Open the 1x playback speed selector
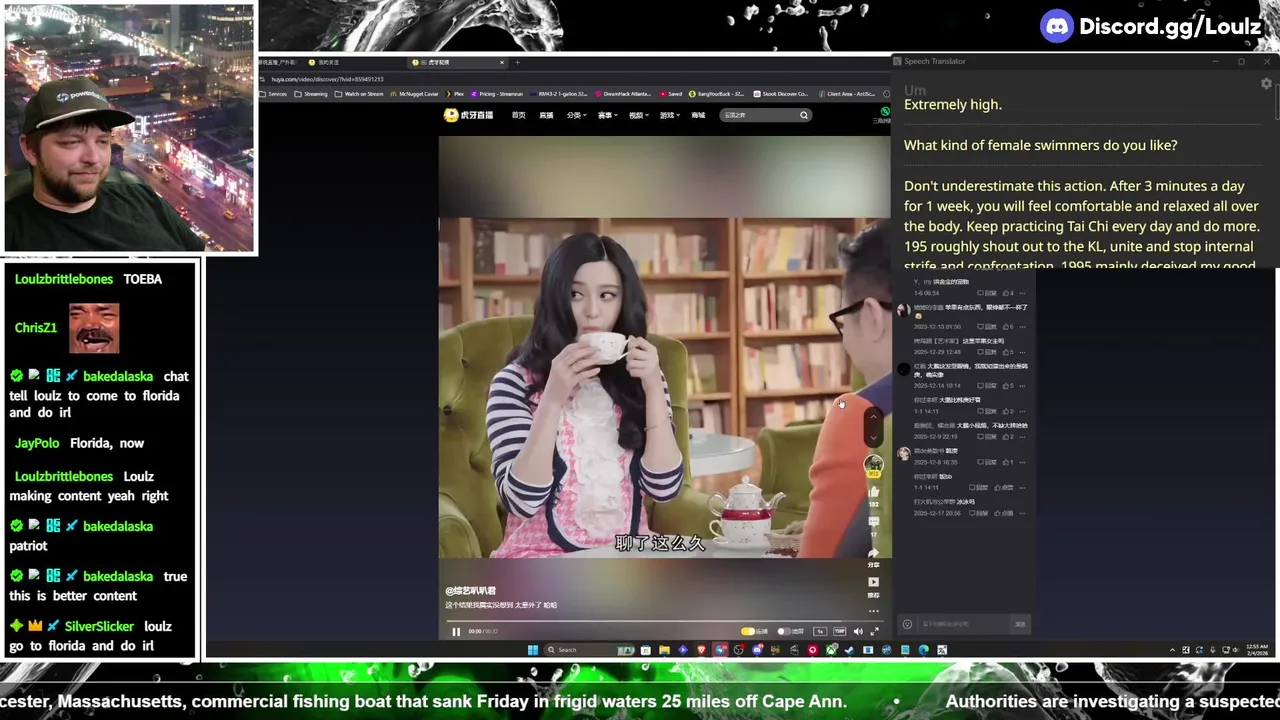 point(820,631)
